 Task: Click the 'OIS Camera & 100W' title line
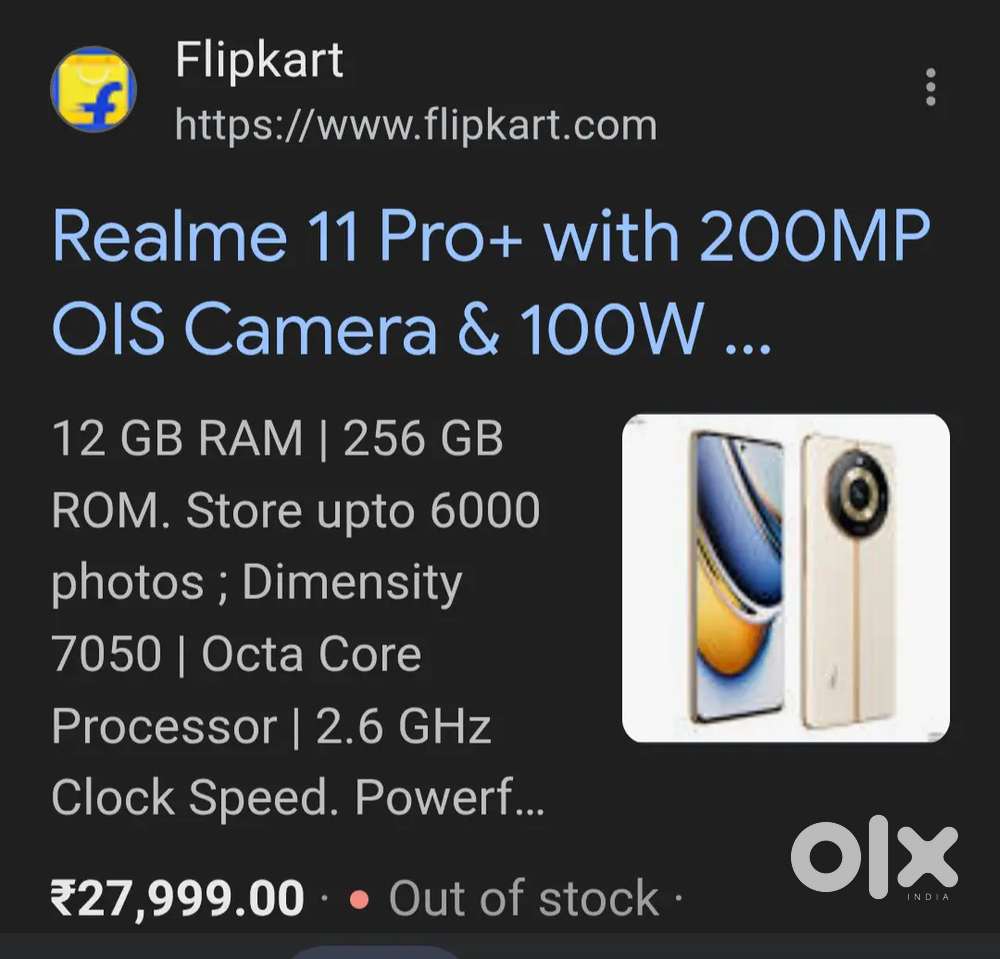coord(411,329)
